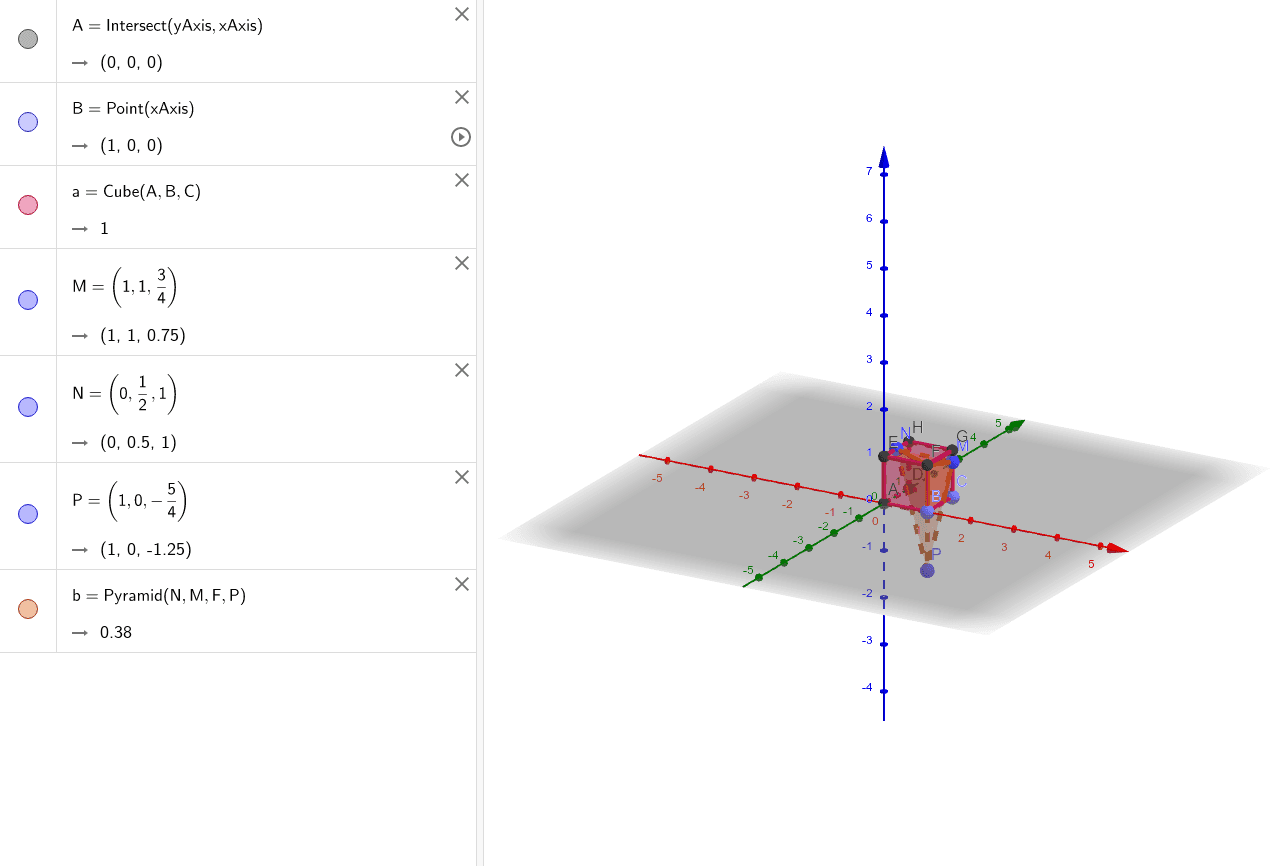Toggle visibility of point M
1286x868 pixels.
click(x=27, y=299)
